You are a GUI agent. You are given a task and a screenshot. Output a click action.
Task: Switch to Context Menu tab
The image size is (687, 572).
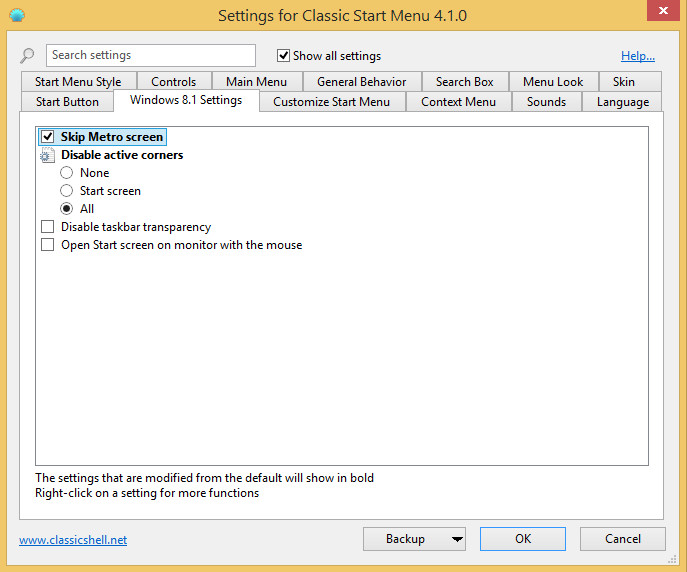coord(458,102)
